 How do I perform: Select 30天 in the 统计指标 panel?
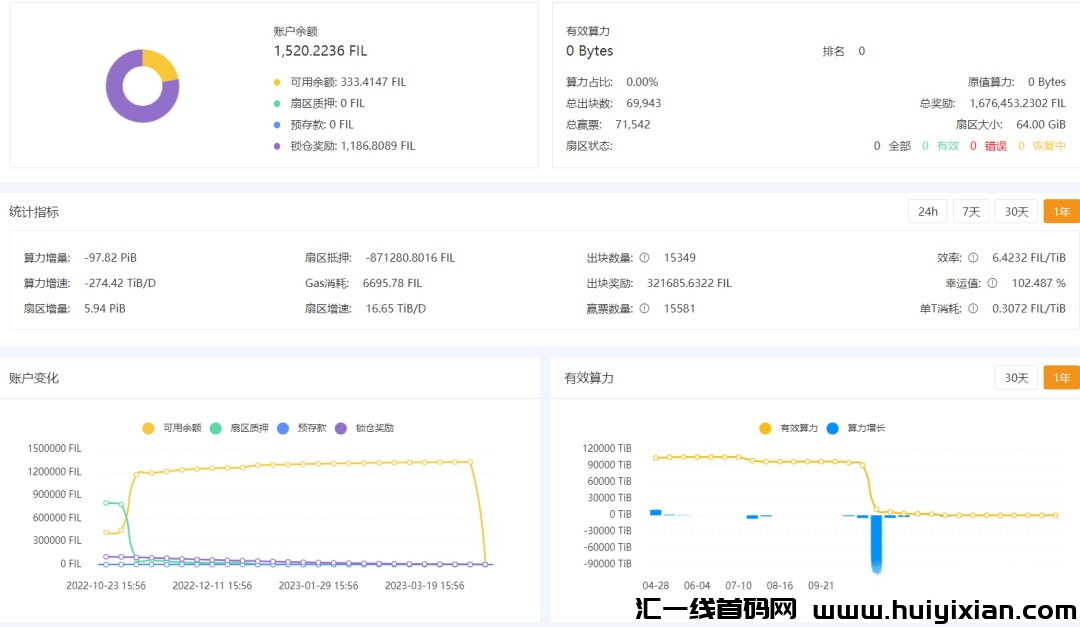[1016, 211]
